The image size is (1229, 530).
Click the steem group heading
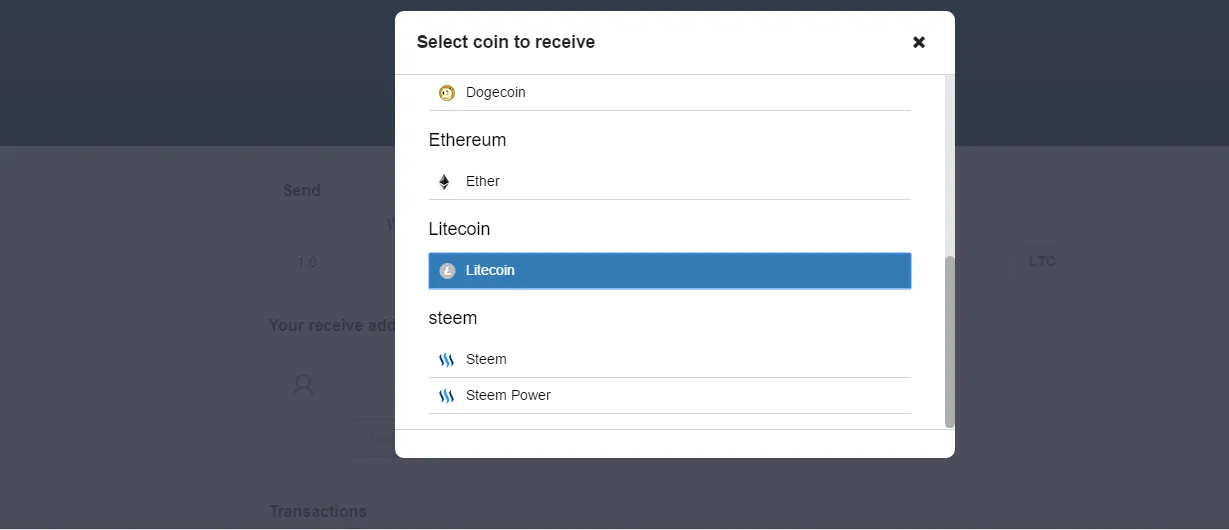[453, 318]
